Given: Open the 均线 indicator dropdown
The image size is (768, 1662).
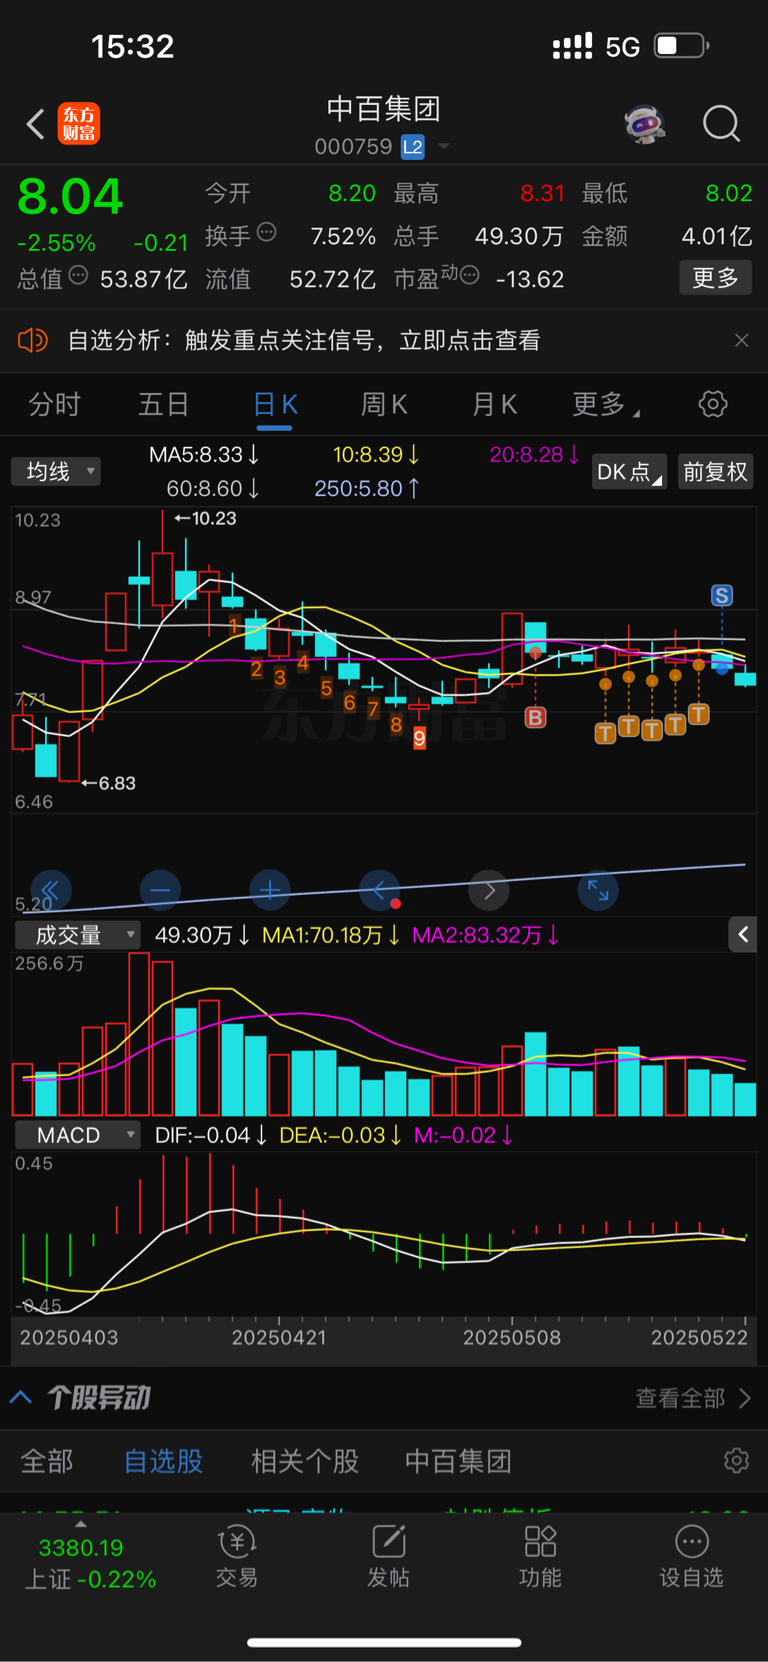Looking at the screenshot, I should click(56, 471).
